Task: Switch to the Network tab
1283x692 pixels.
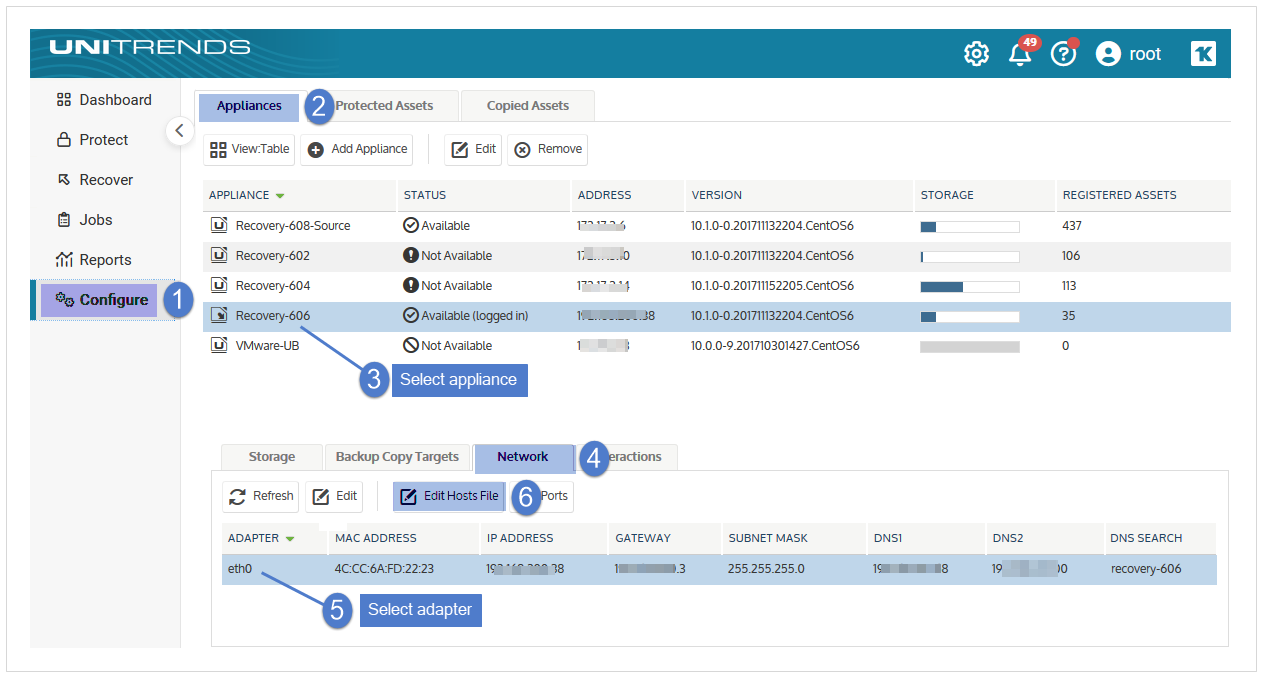Action: 523,458
